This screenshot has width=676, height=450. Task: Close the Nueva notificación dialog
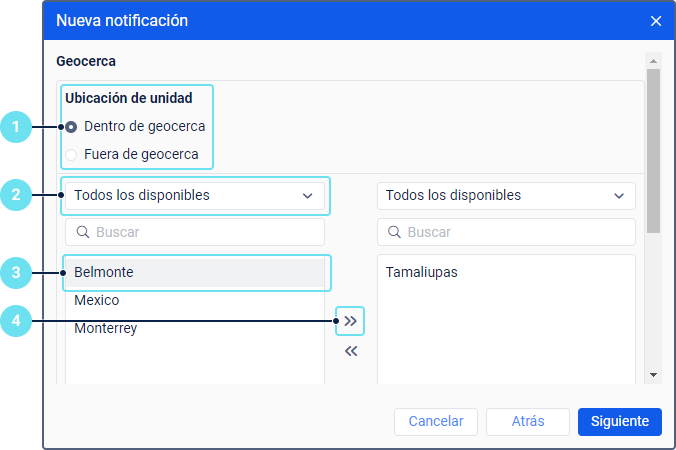click(656, 20)
